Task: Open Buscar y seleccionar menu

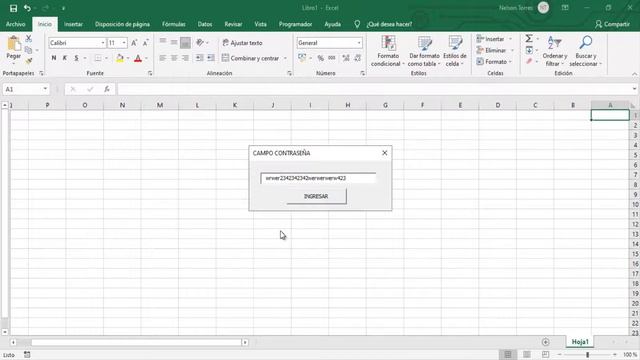Action: (585, 51)
